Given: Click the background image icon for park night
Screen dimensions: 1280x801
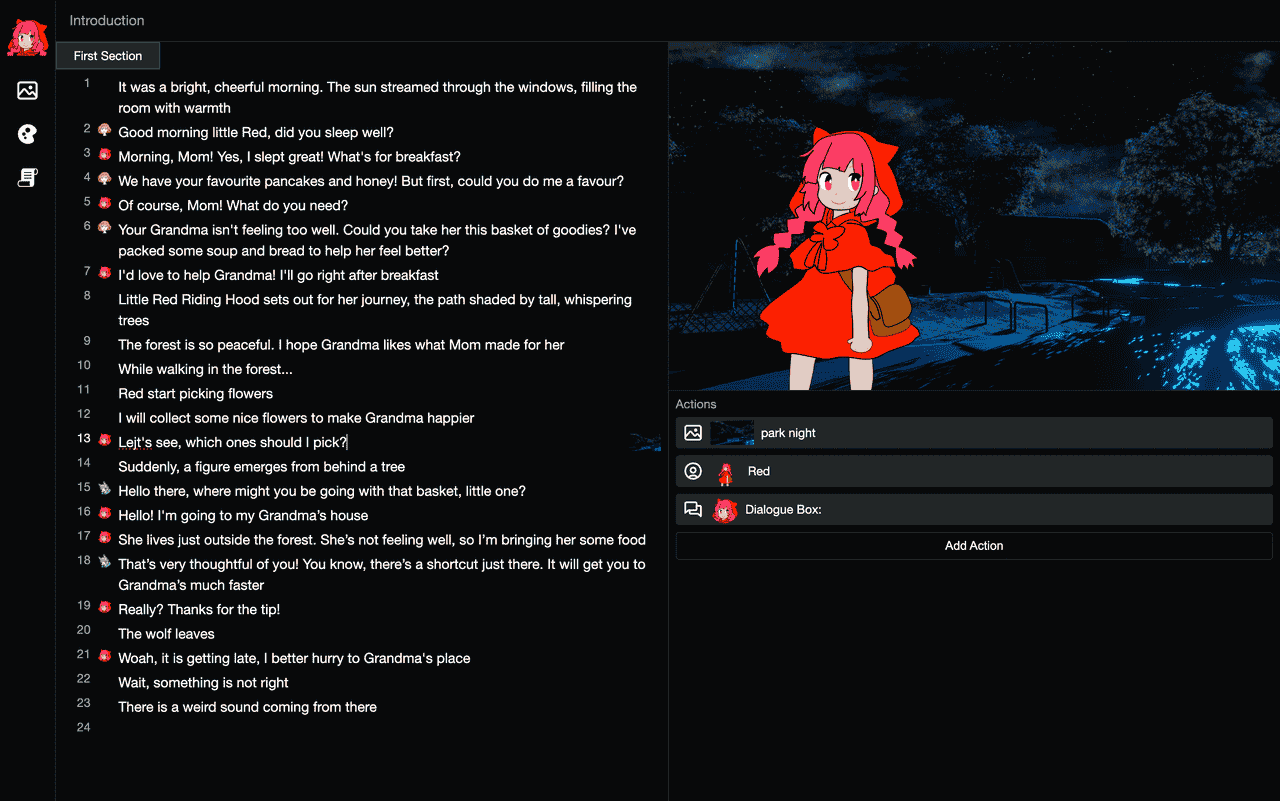Looking at the screenshot, I should pos(693,433).
